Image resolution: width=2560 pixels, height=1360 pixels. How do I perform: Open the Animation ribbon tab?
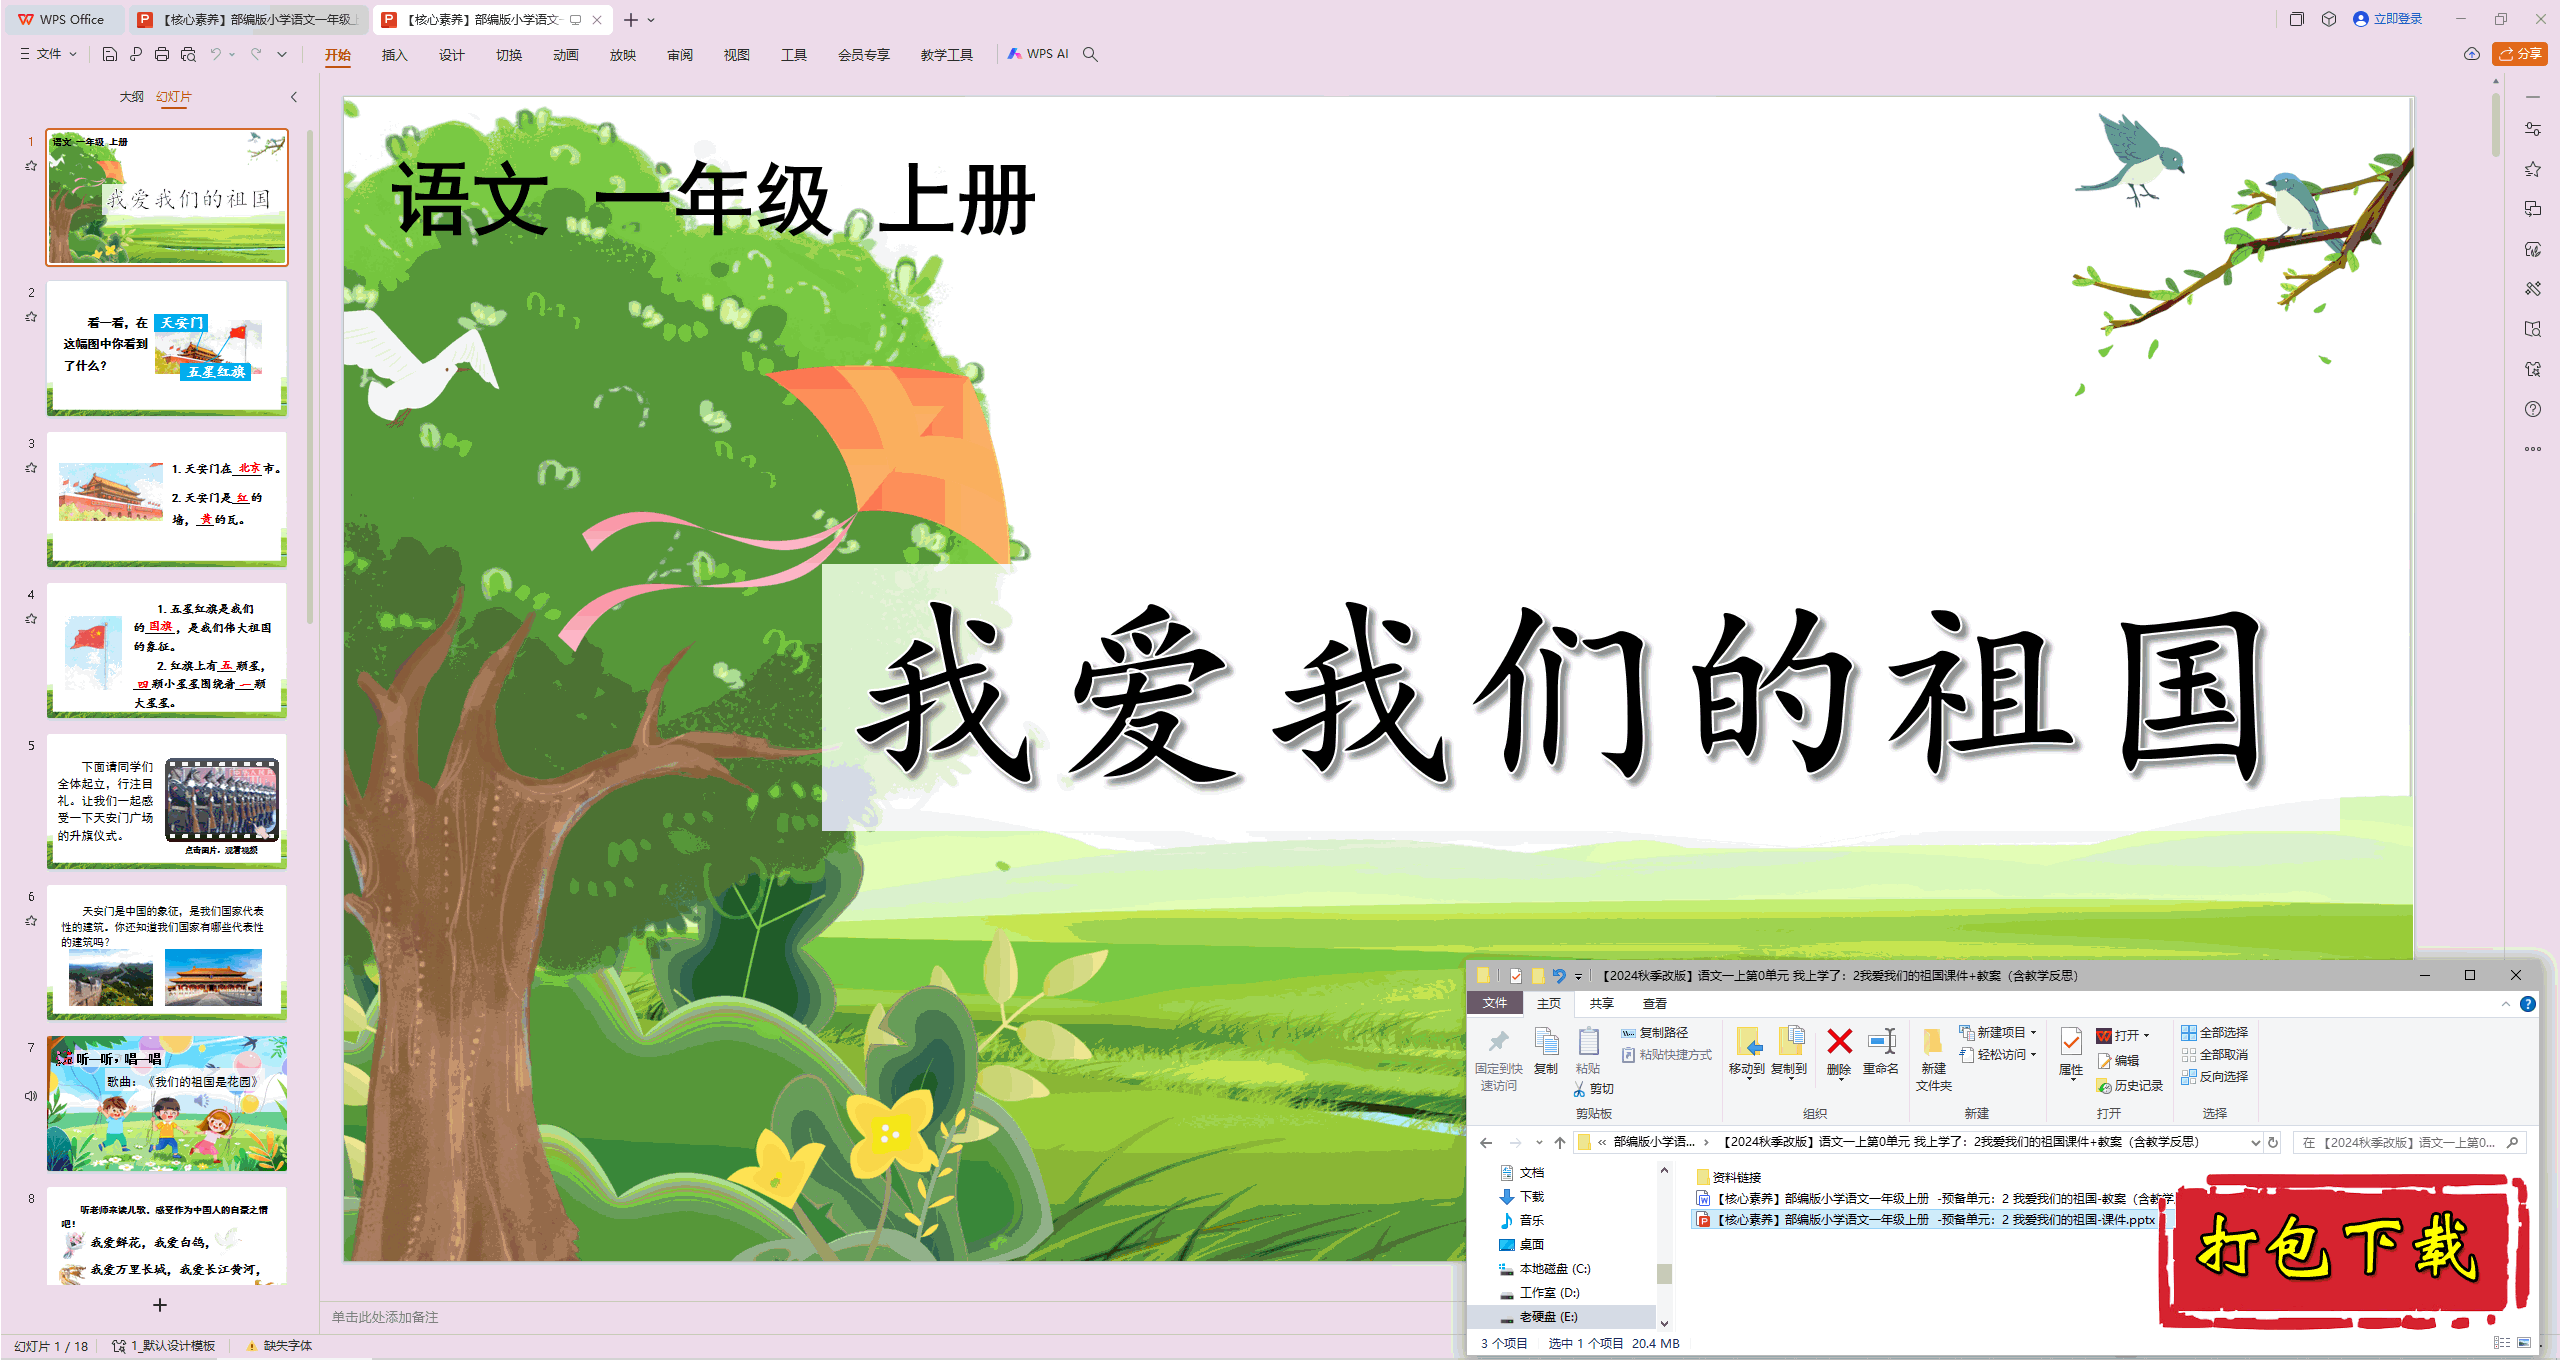(566, 55)
